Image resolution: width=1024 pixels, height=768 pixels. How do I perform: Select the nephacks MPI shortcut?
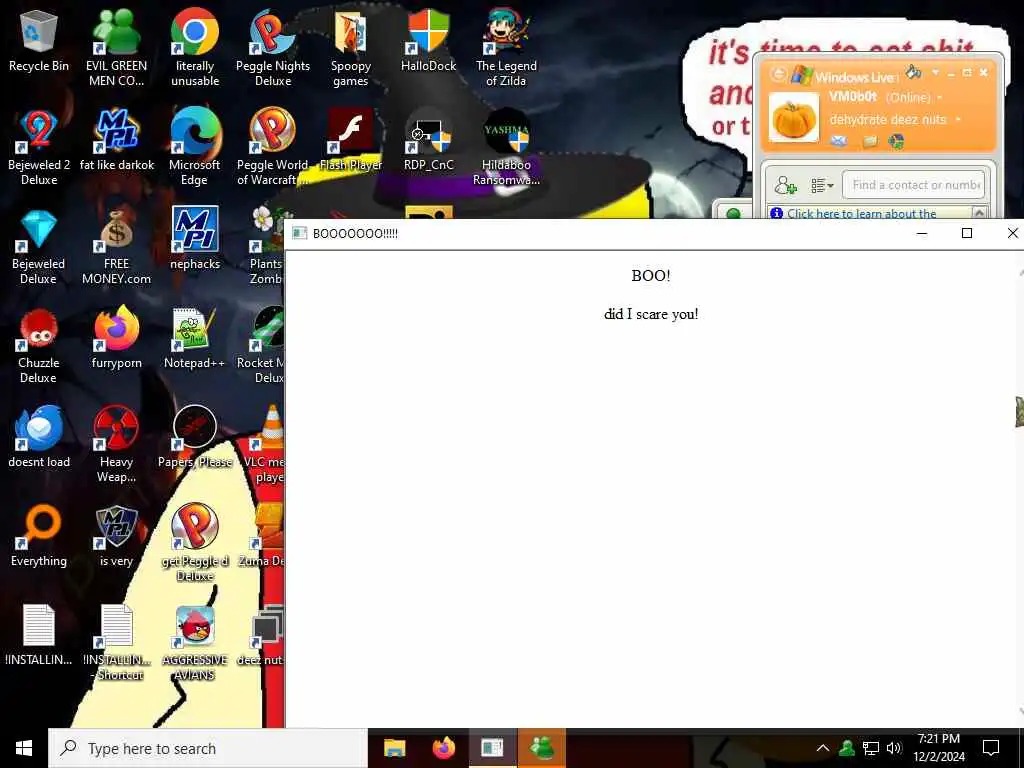coord(195,239)
